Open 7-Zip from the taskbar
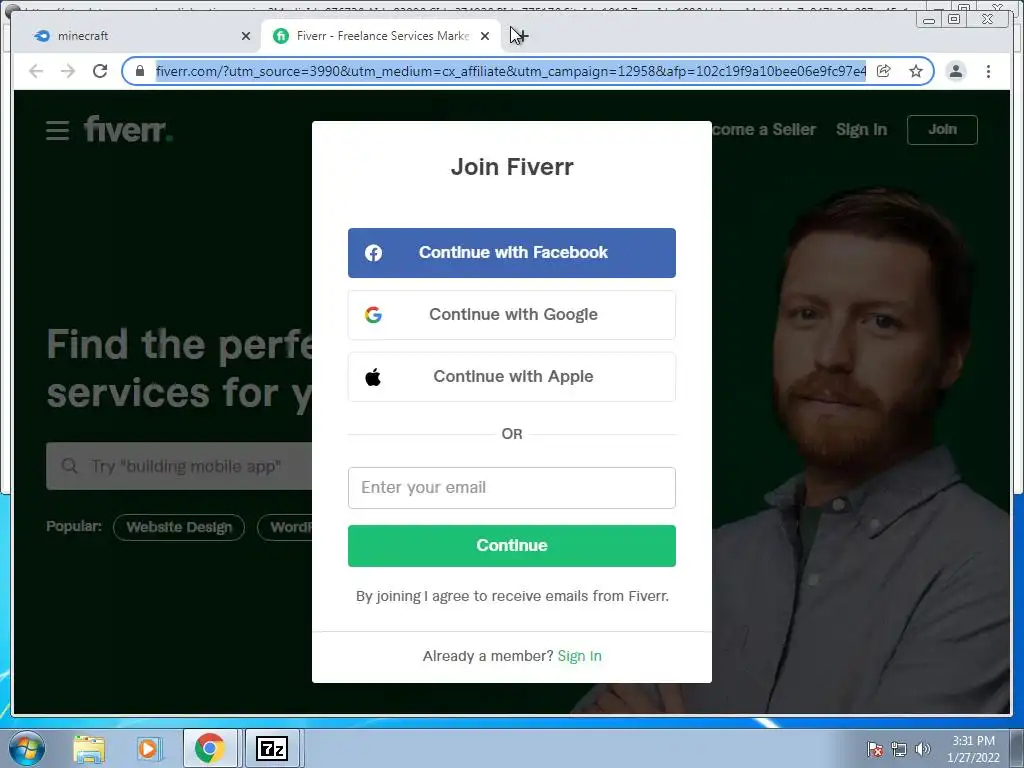 tap(272, 748)
